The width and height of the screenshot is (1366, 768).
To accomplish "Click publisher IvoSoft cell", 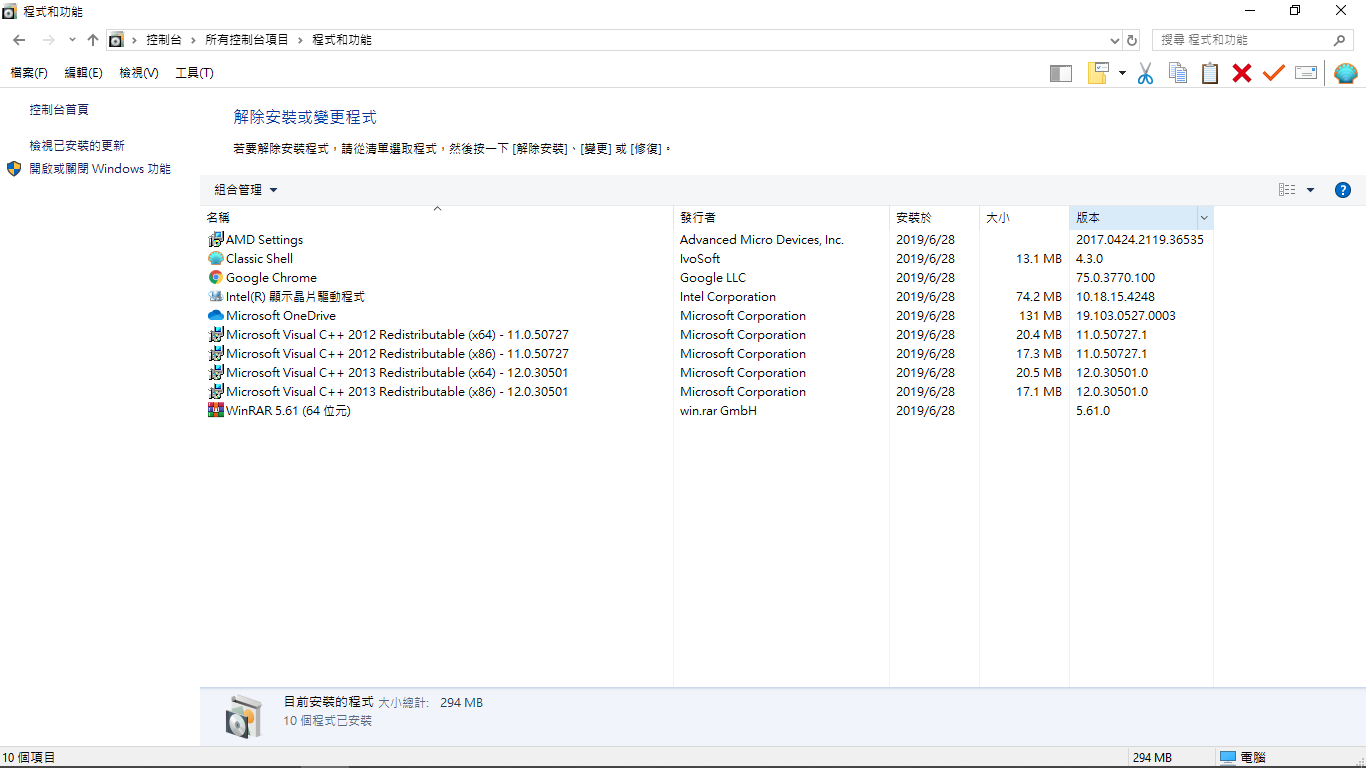I will [x=700, y=259].
